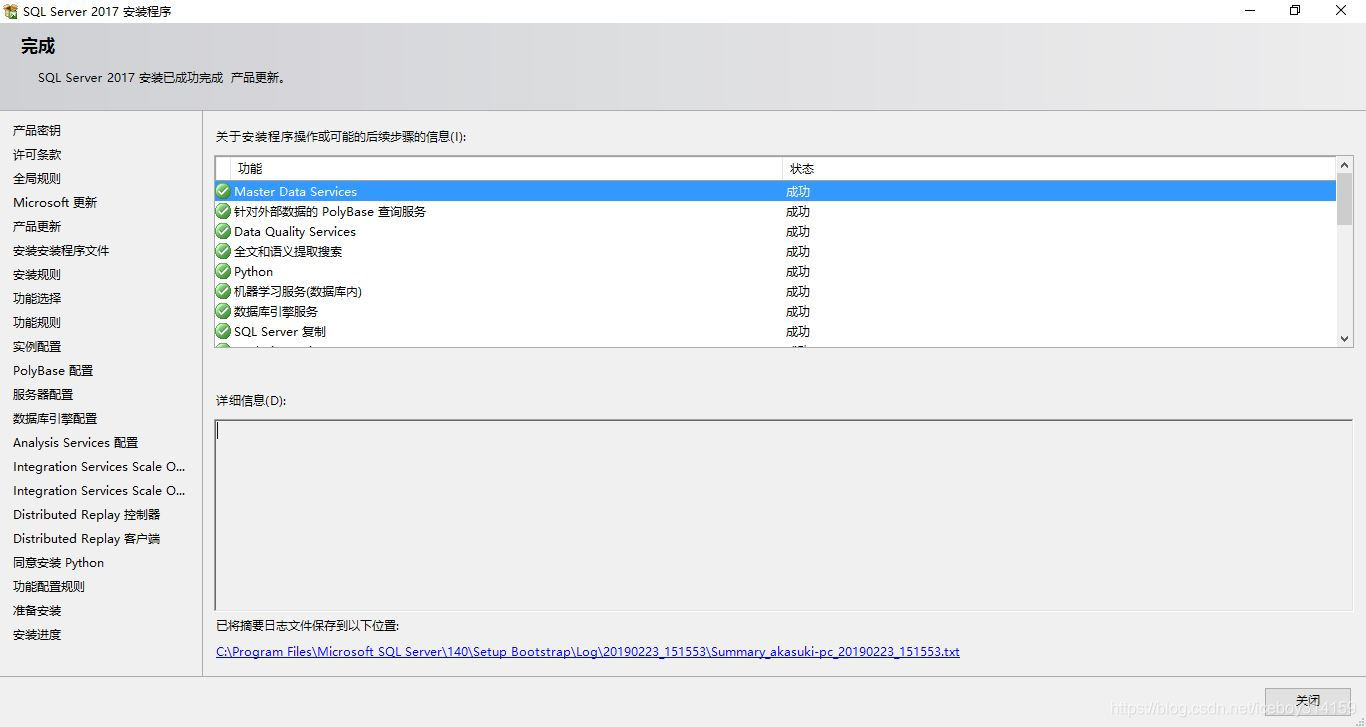Click the Analysis Services 配置 step

coord(76,443)
